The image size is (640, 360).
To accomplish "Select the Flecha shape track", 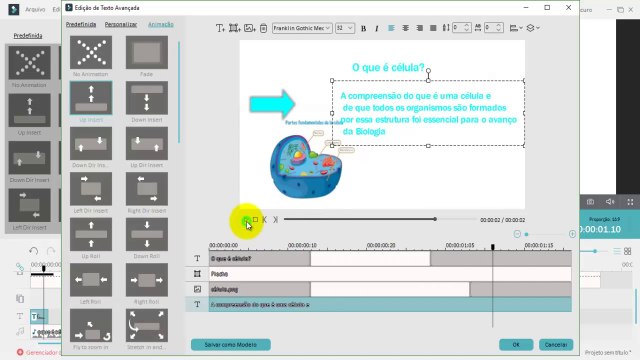I will [x=390, y=274].
